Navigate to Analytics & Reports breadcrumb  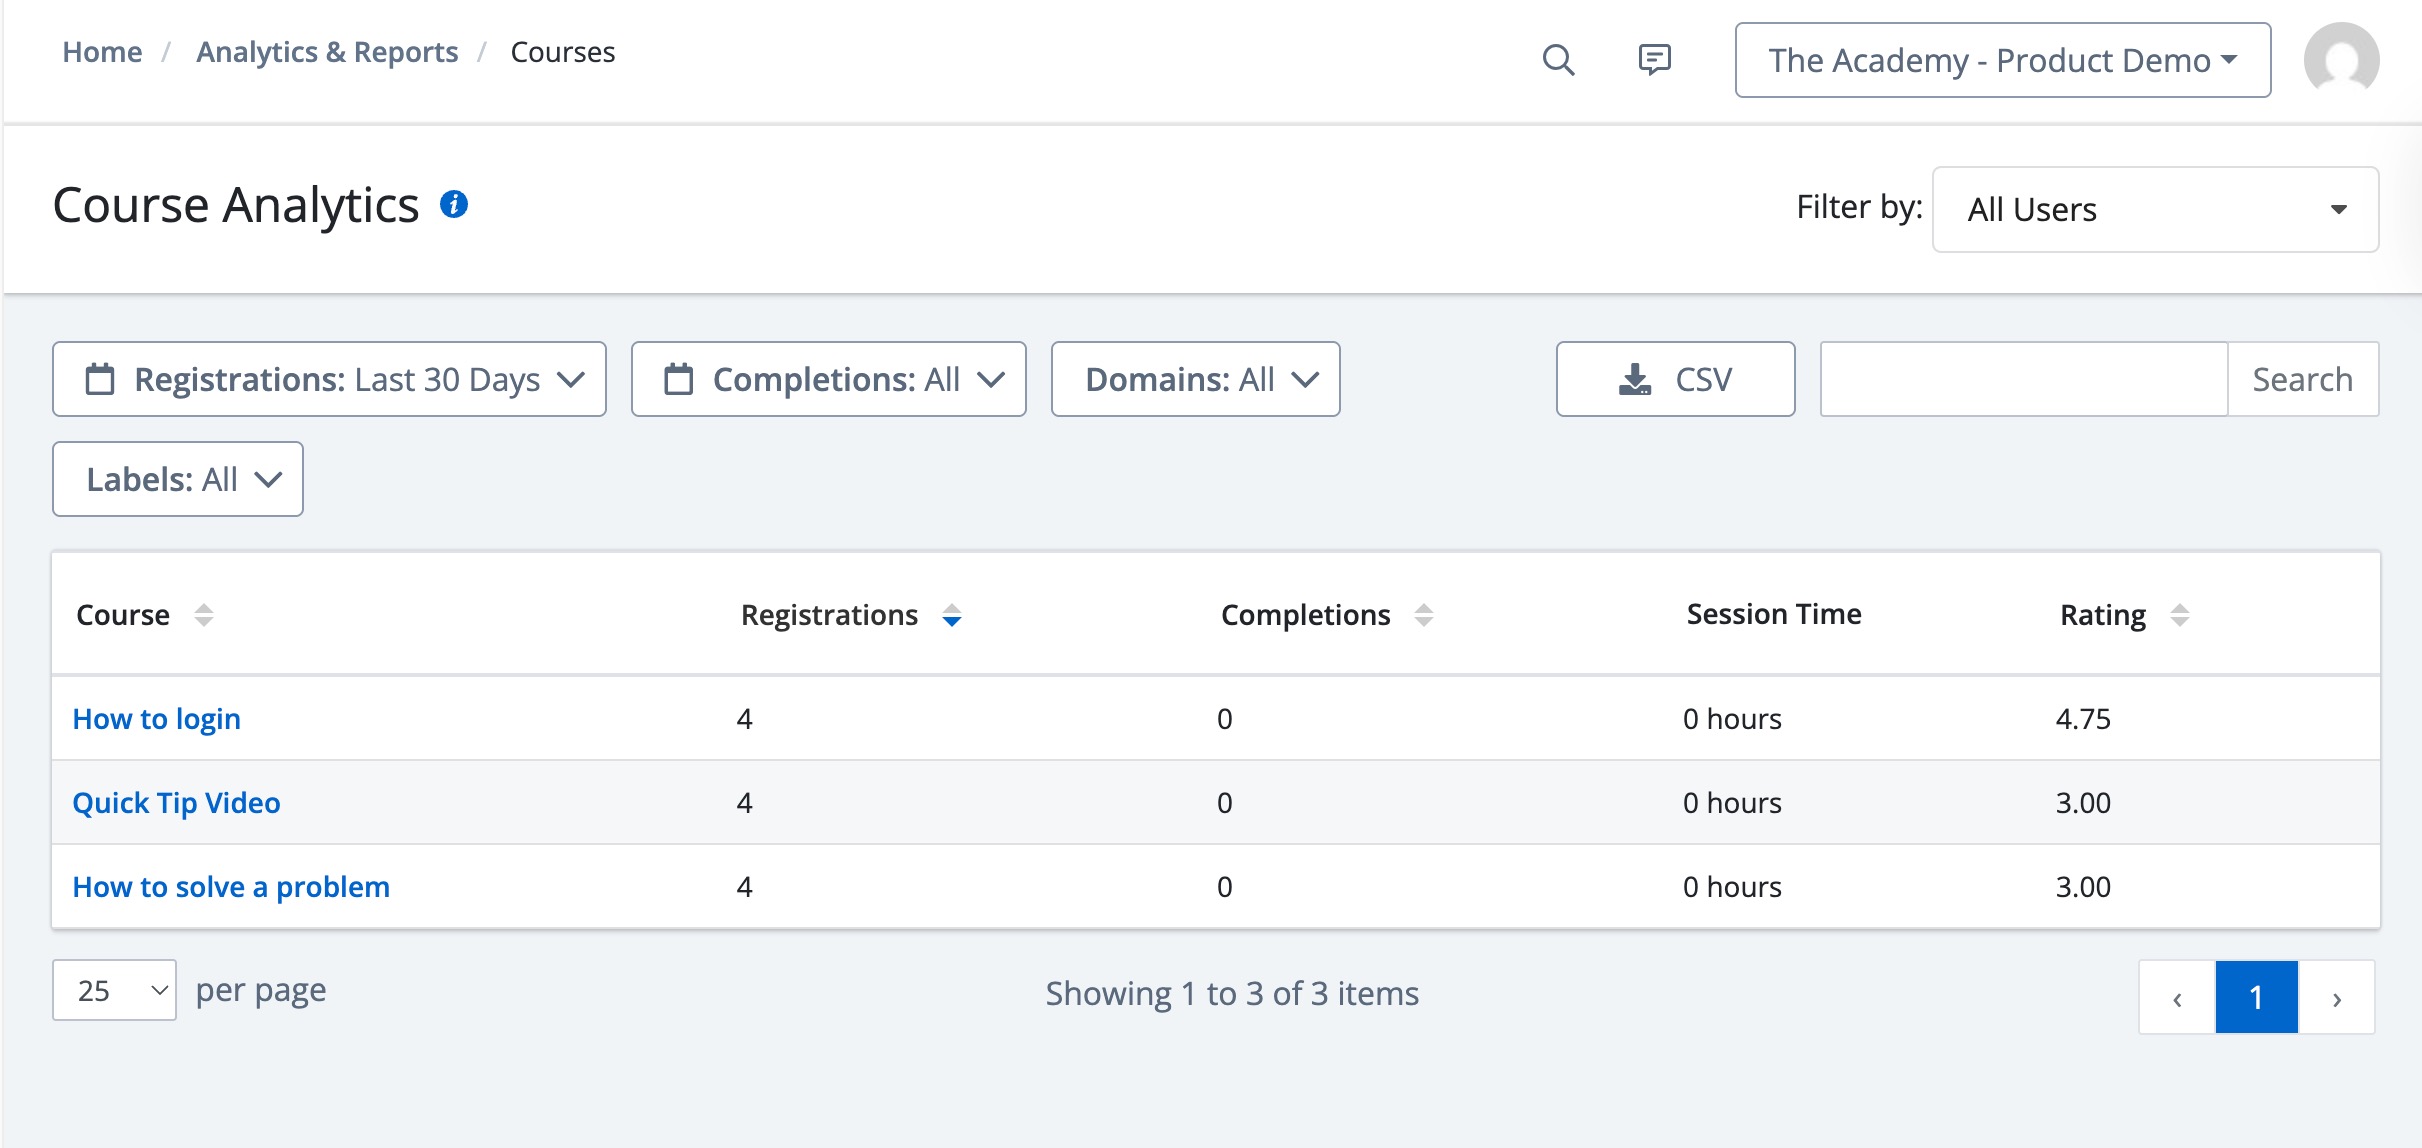(327, 52)
